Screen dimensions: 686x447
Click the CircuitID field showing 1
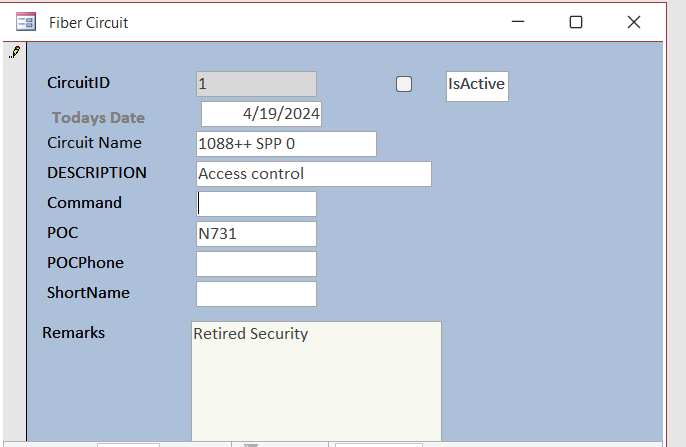256,84
